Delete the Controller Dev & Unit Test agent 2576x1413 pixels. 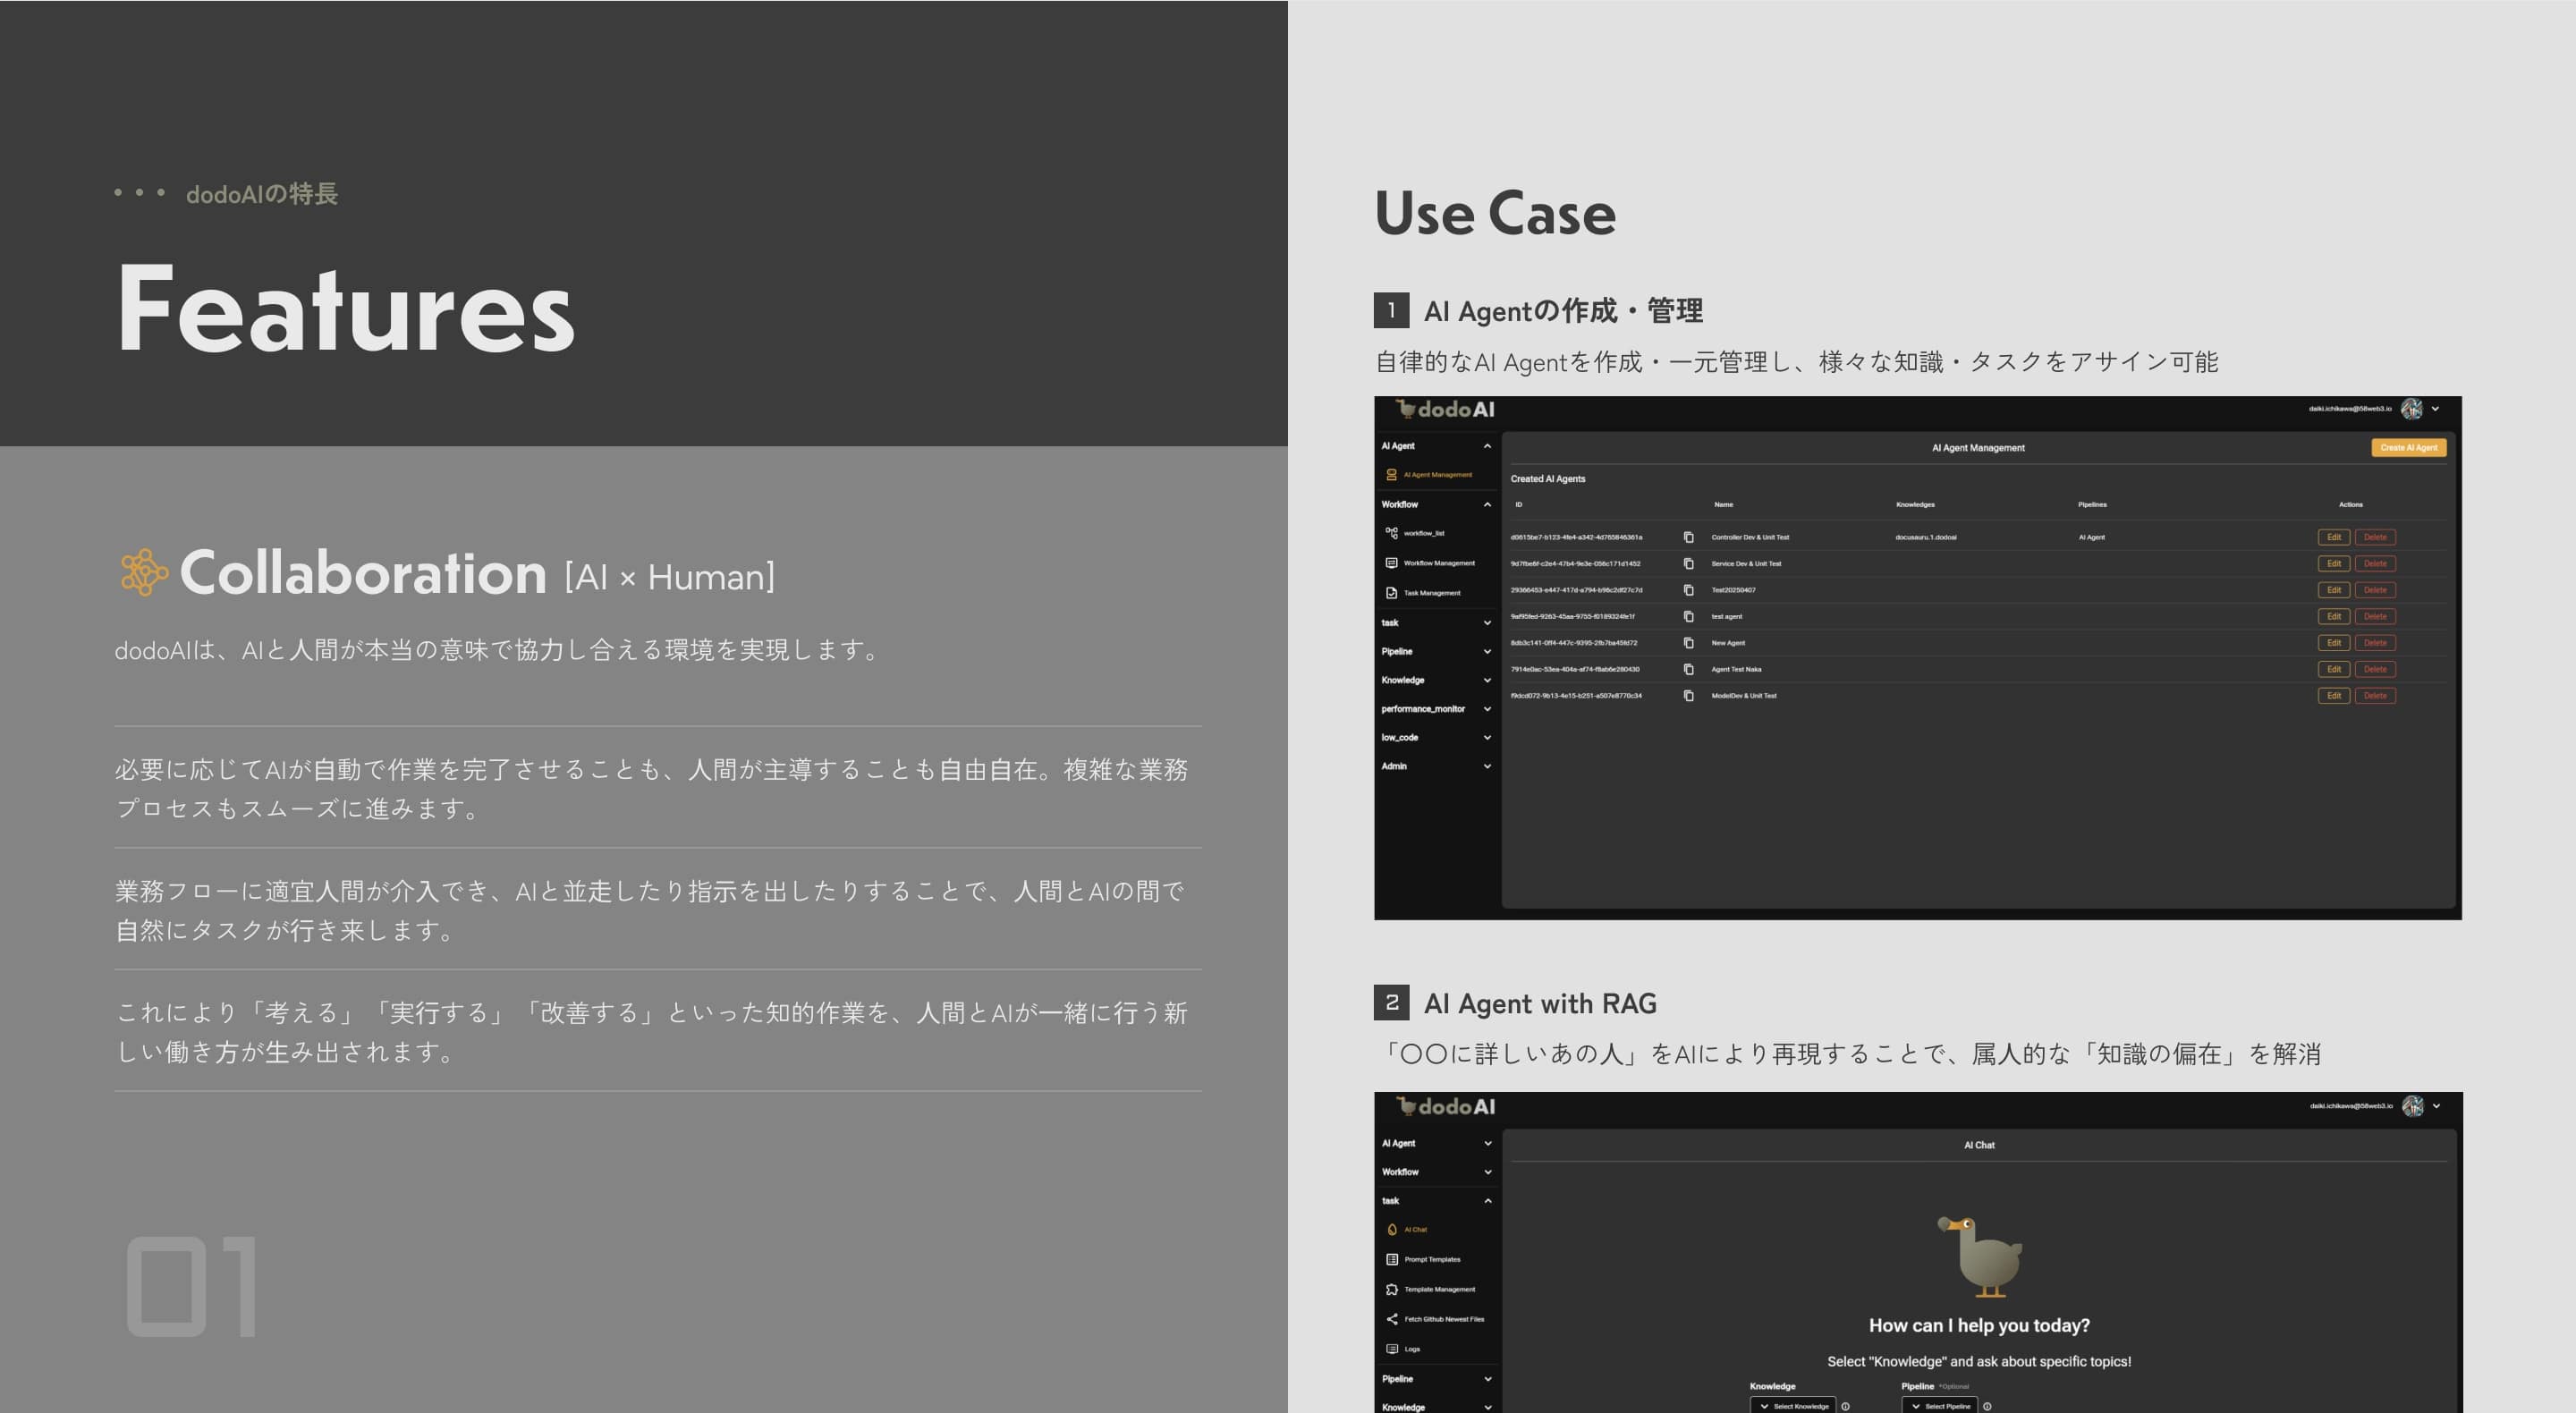[2375, 537]
